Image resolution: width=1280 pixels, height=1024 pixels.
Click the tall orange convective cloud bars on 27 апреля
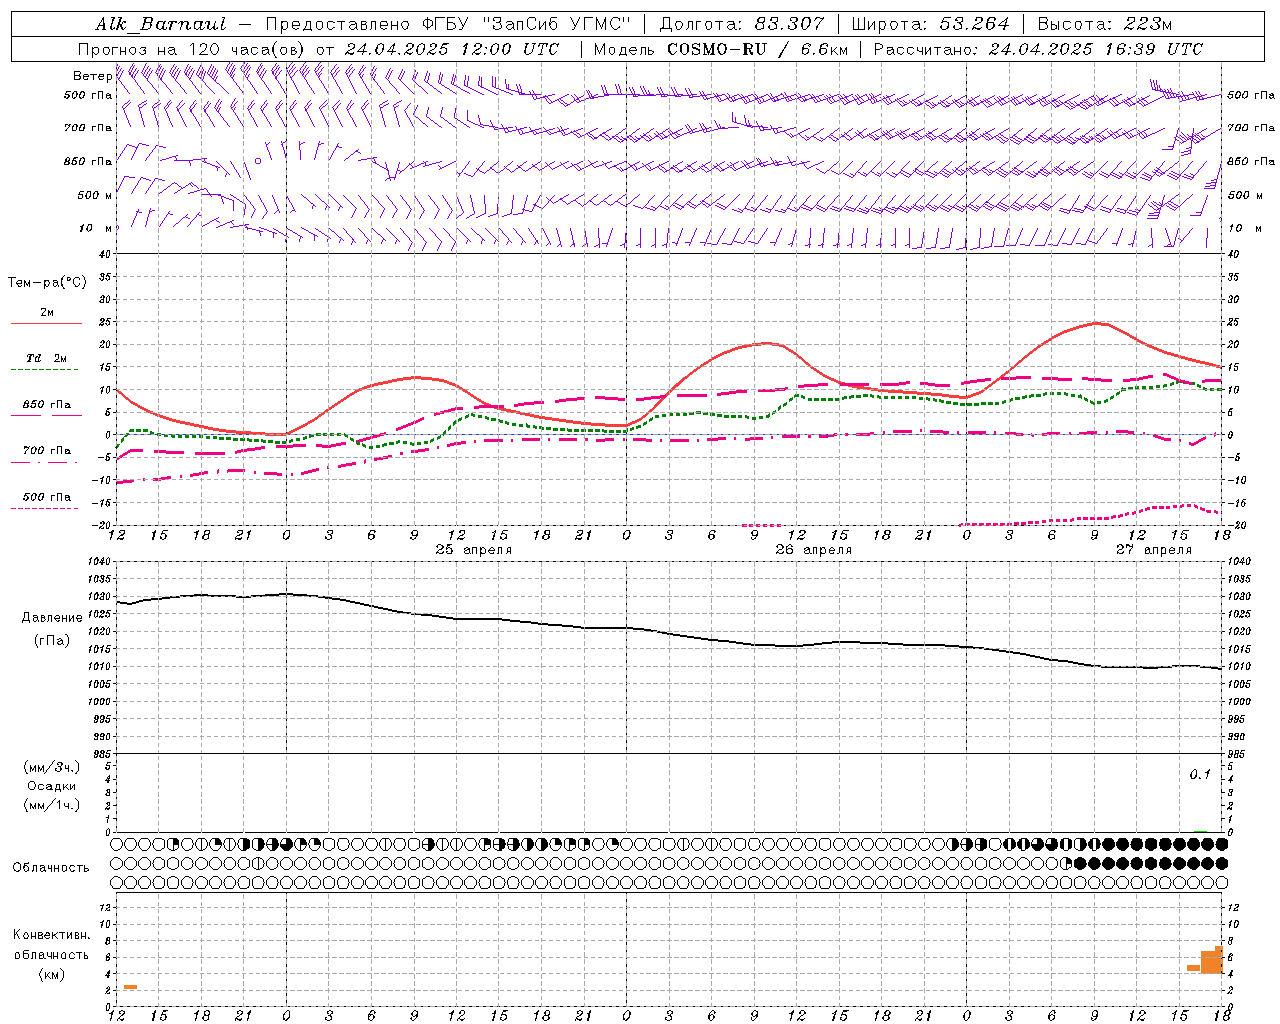[1212, 961]
